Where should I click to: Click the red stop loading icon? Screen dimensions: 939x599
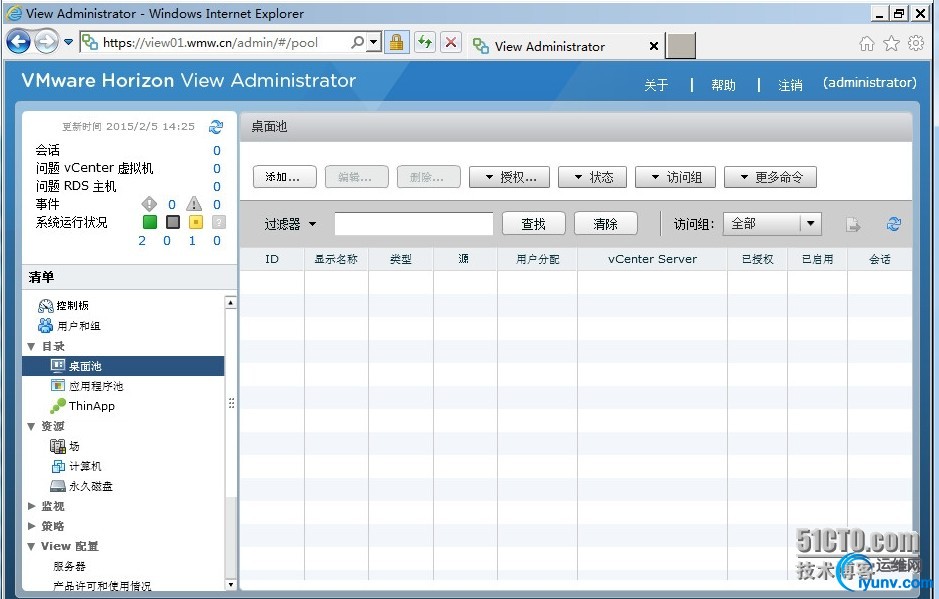[x=451, y=43]
